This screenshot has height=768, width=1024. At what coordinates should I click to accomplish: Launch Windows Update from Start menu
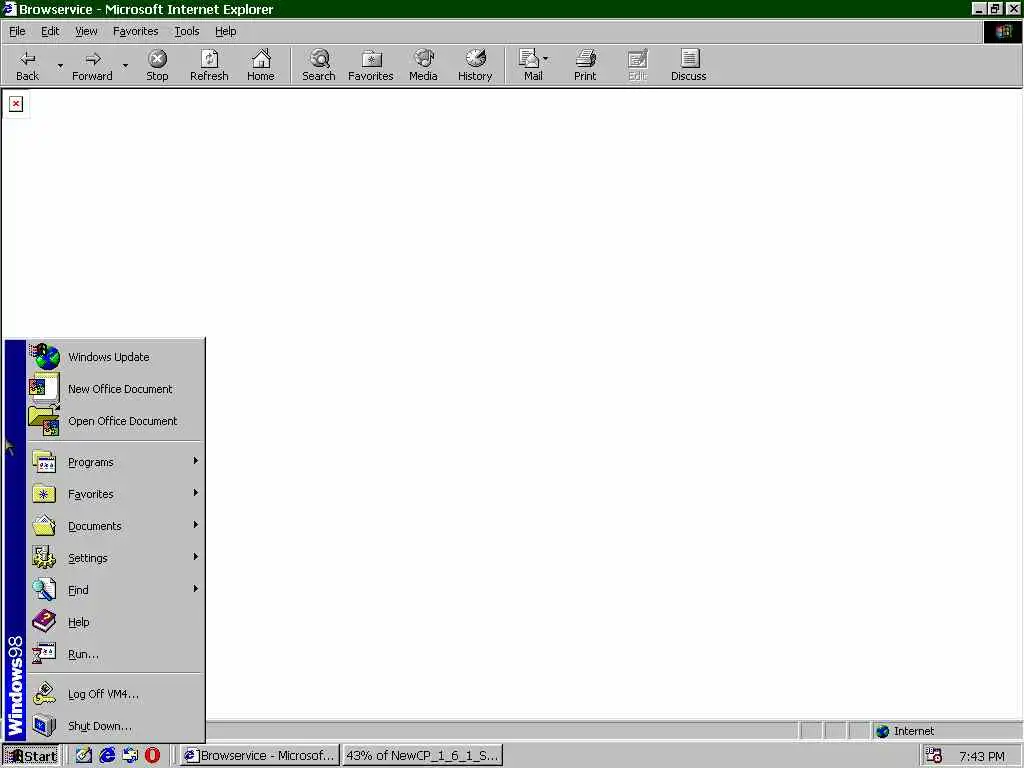[115, 357]
